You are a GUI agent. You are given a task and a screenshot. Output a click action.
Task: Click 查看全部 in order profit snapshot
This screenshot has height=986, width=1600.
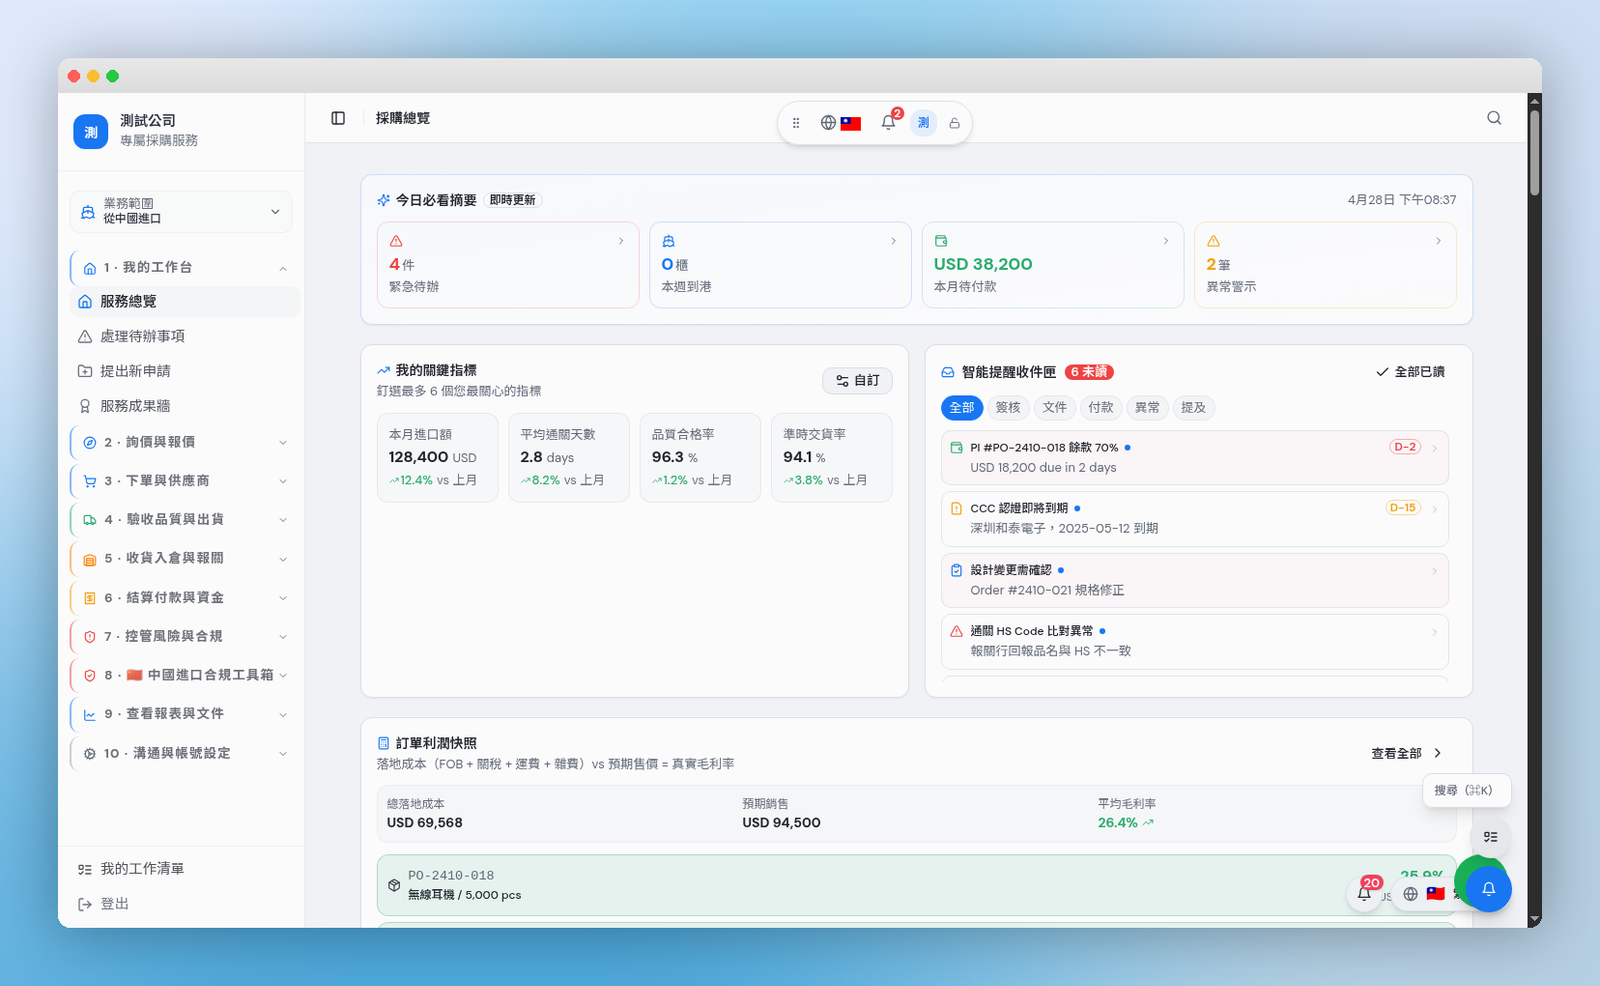coord(1407,753)
